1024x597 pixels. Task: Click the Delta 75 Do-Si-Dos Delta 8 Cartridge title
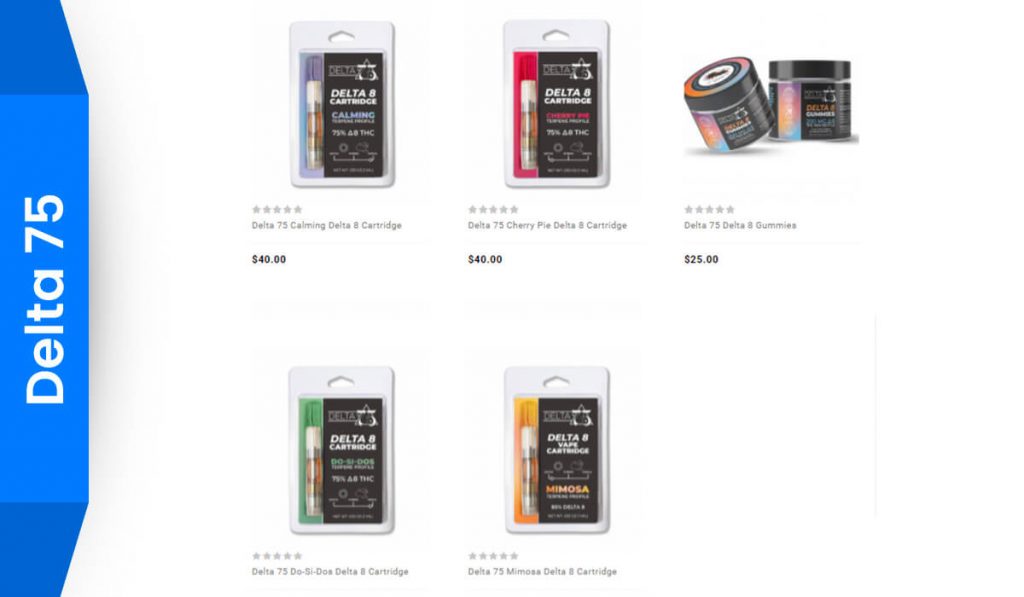330,572
